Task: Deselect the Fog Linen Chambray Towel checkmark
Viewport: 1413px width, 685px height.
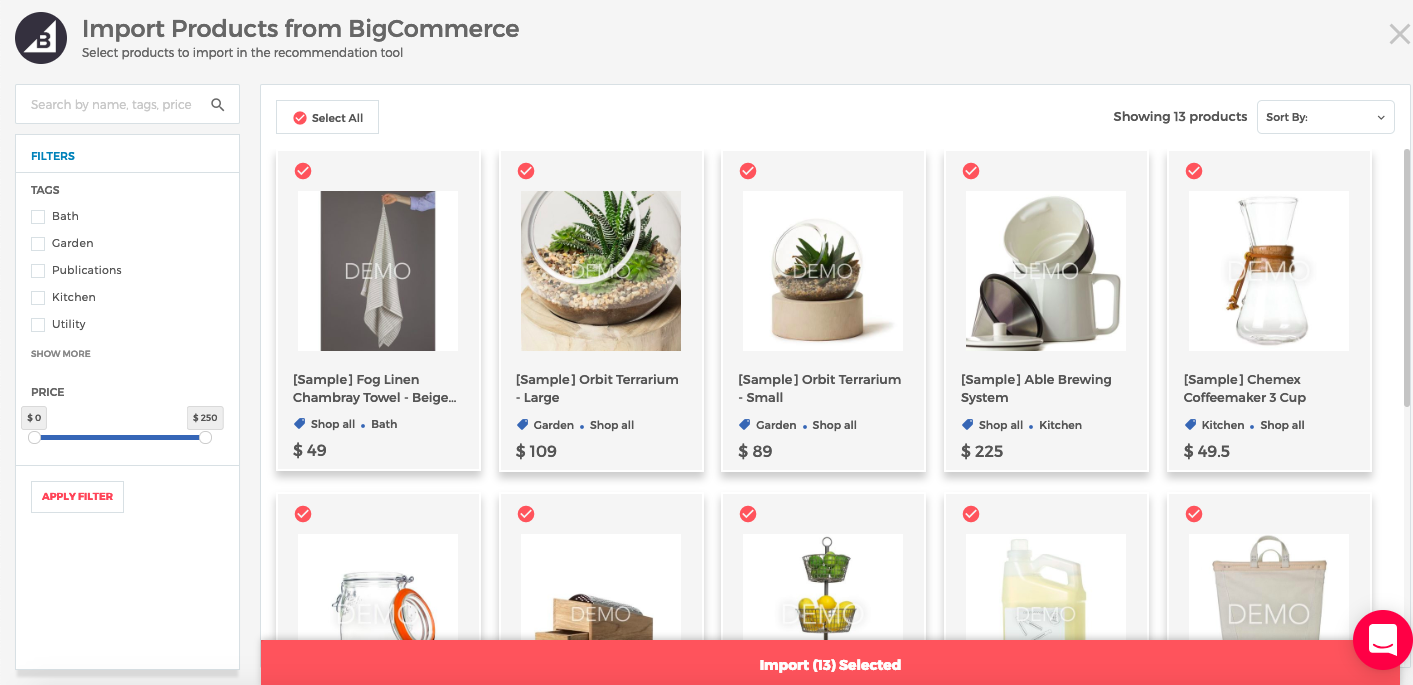Action: [x=303, y=171]
